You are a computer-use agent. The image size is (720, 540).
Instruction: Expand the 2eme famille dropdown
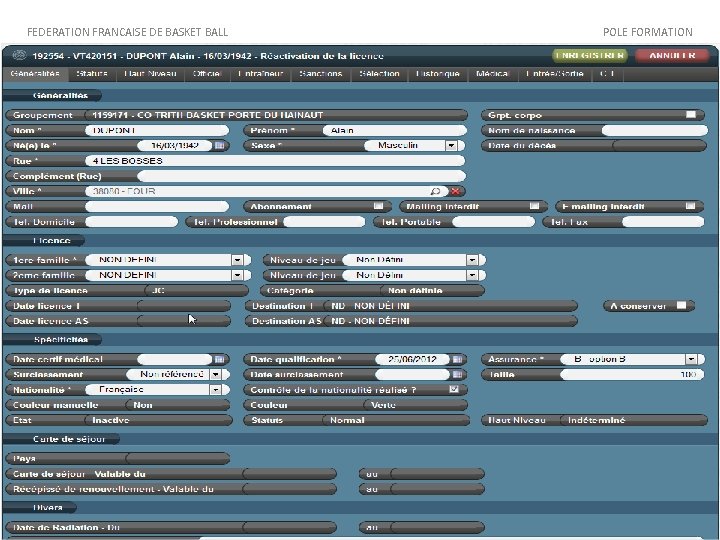point(237,275)
